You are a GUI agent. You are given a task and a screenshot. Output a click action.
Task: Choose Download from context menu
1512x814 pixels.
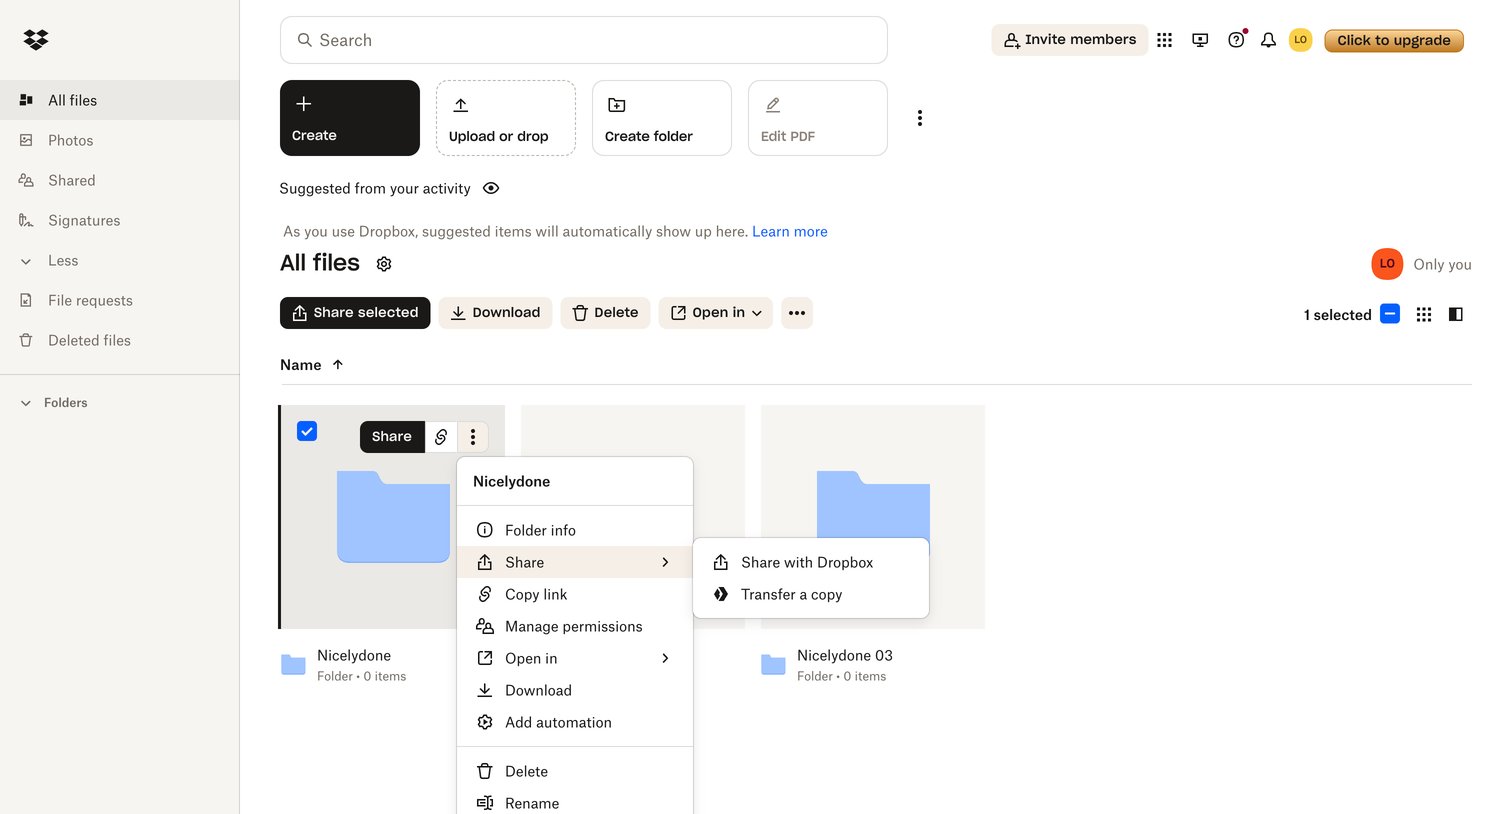click(x=575, y=690)
